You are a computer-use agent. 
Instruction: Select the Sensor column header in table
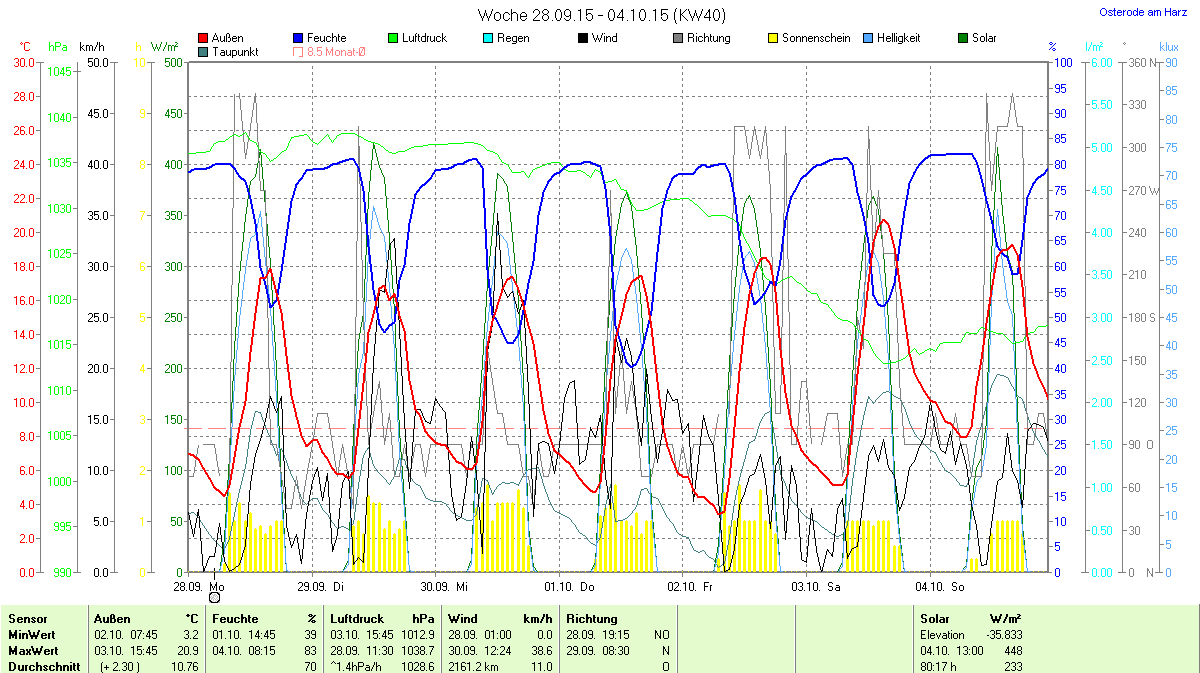click(28, 619)
